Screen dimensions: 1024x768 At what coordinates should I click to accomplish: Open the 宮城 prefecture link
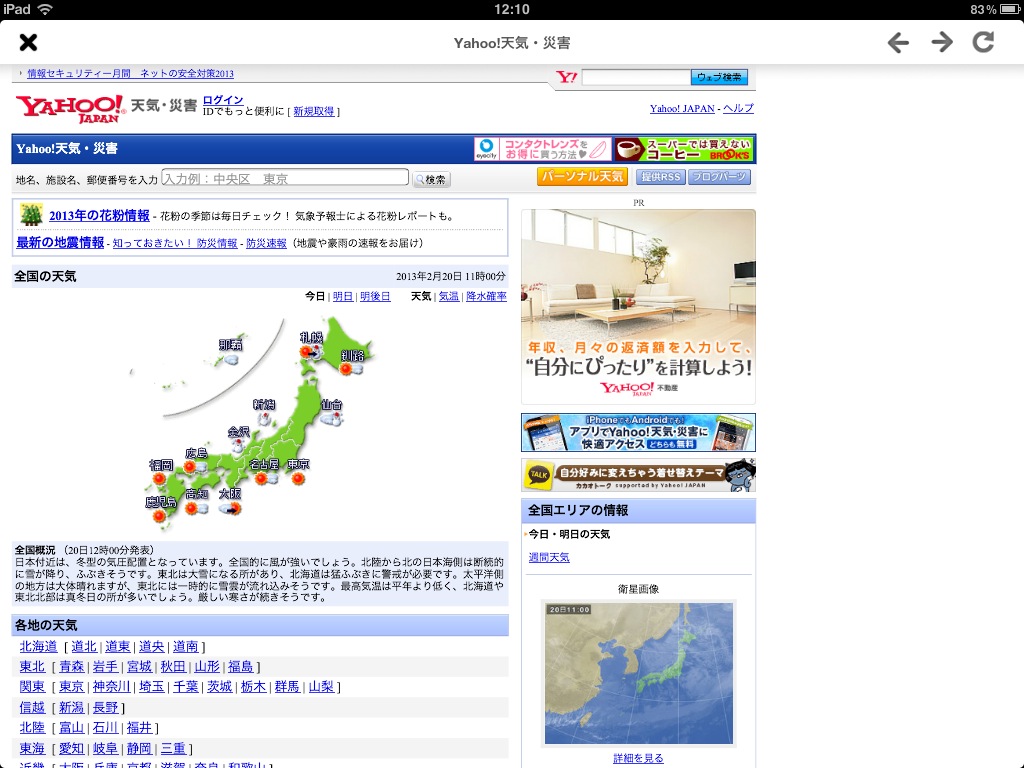click(x=139, y=667)
